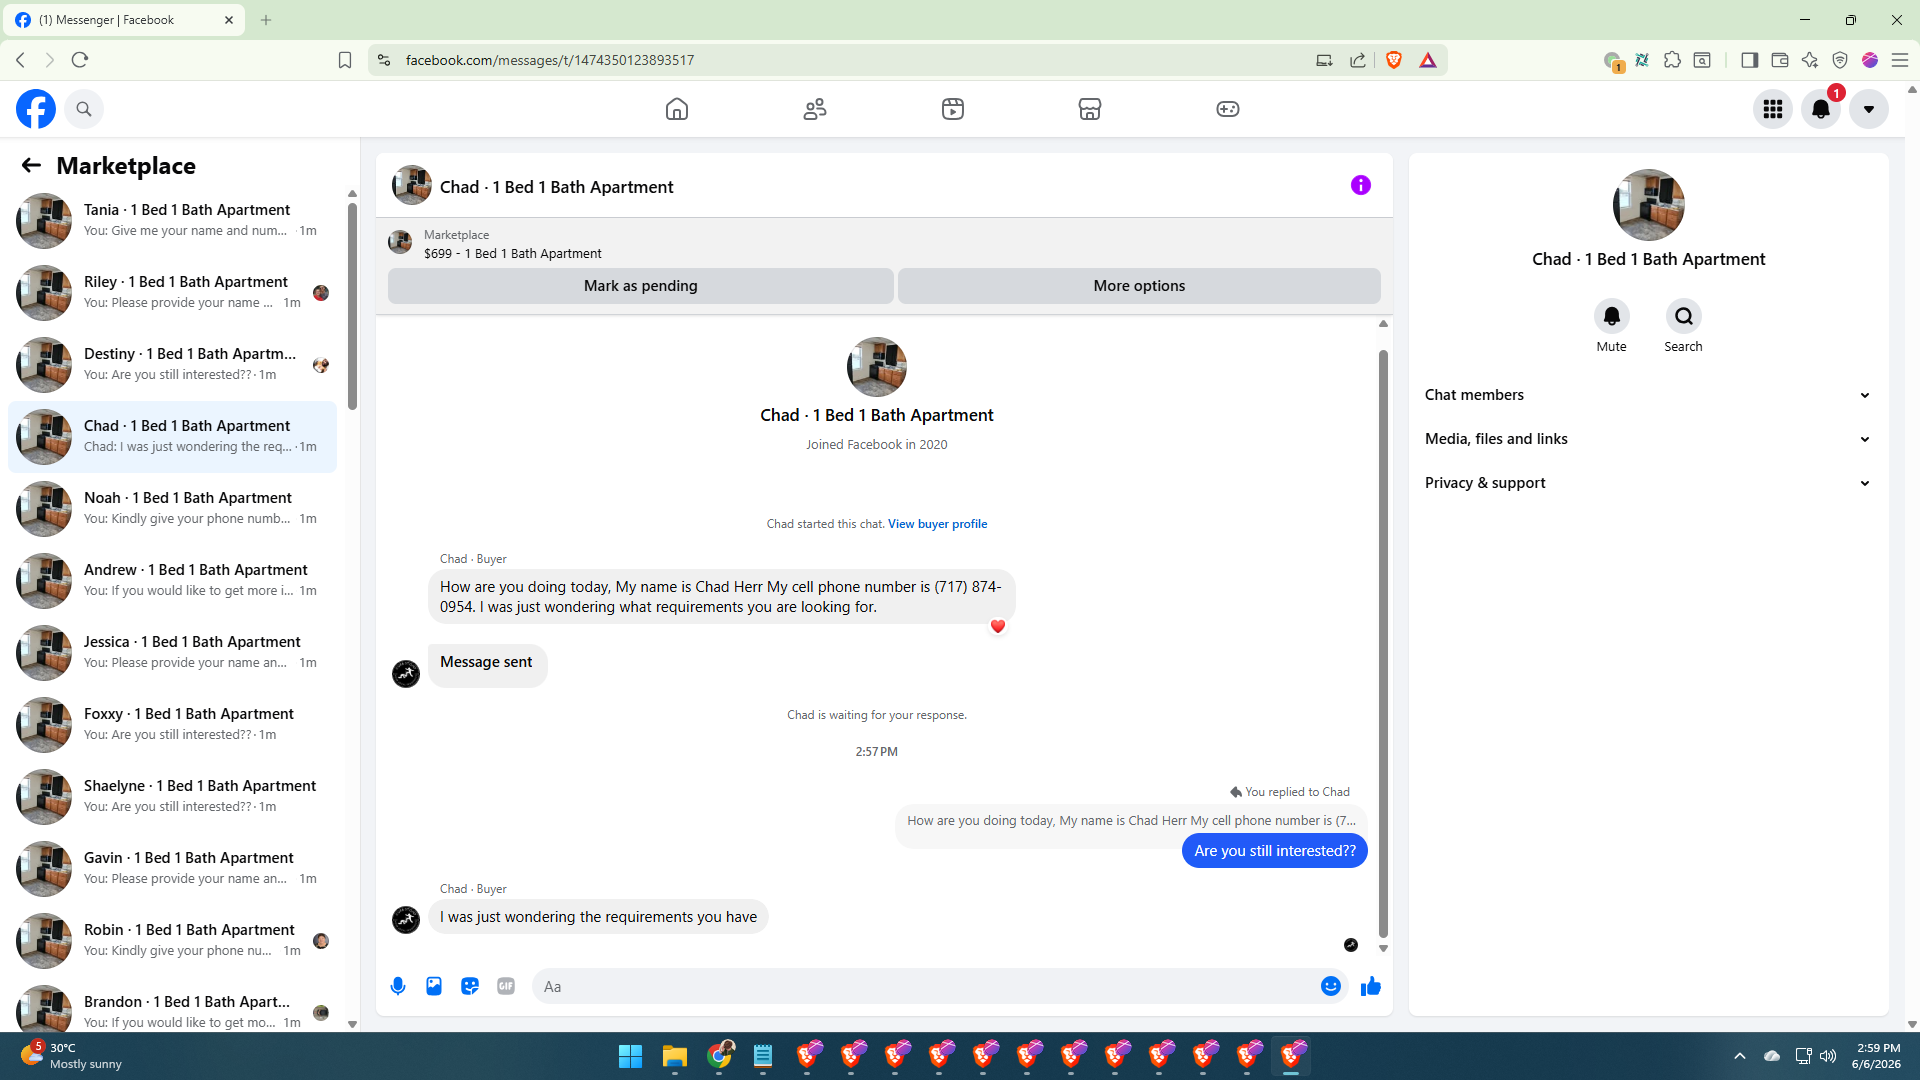This screenshot has width=1920, height=1080.
Task: Click the Facebook search magnifier icon
Action: (x=84, y=109)
